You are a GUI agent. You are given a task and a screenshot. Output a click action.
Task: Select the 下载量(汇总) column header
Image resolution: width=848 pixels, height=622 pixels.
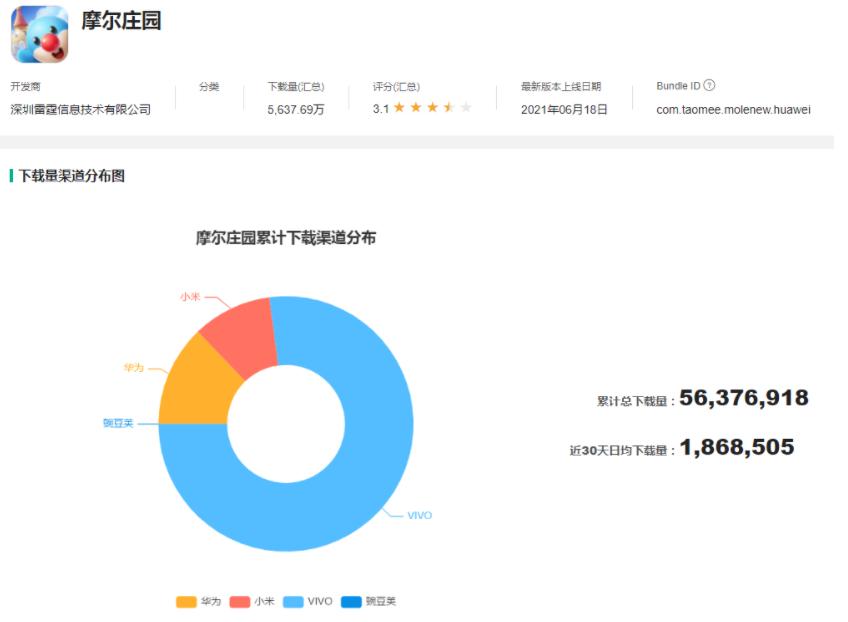pos(295,86)
